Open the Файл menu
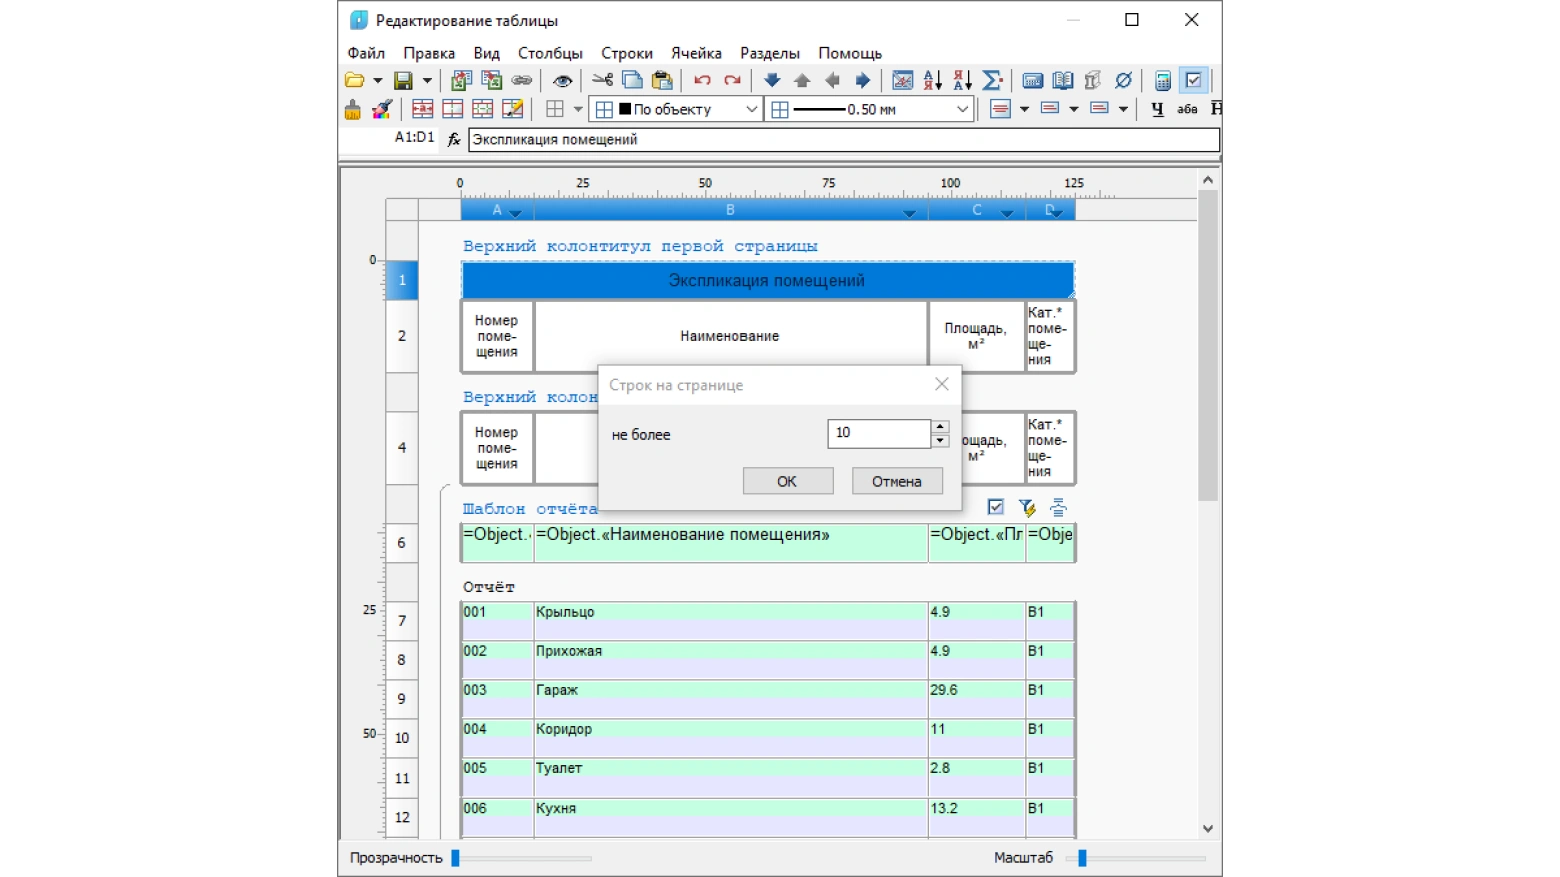 click(x=366, y=53)
